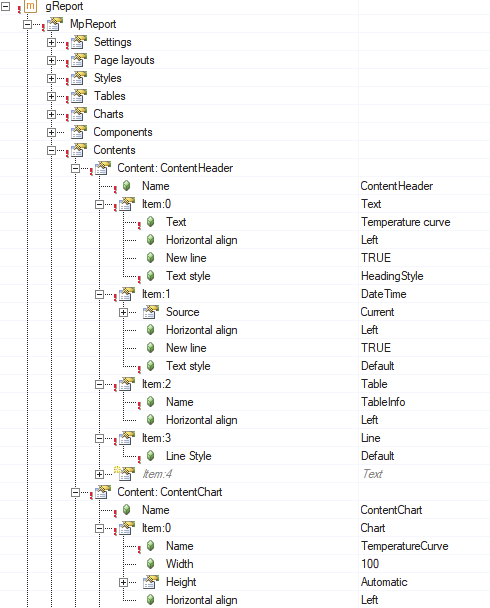Expand the Charts group

[x=51, y=114]
